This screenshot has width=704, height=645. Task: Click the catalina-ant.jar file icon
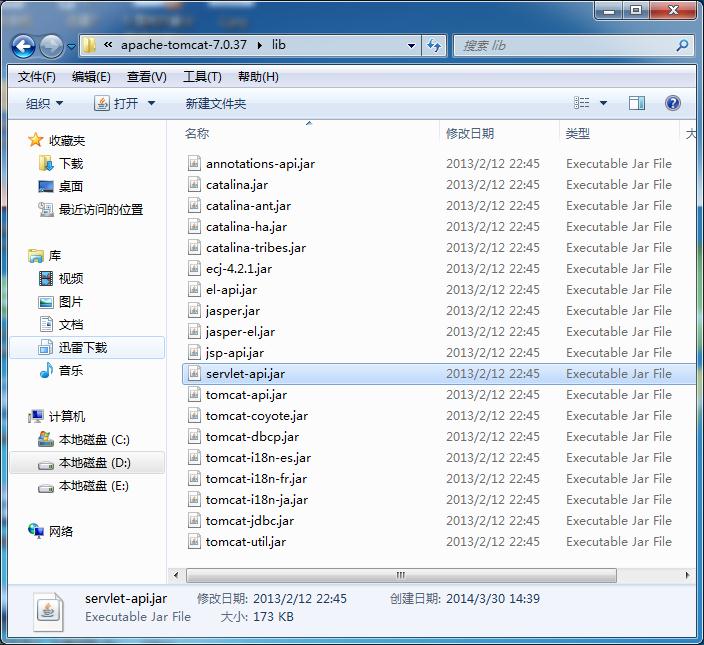[194, 206]
